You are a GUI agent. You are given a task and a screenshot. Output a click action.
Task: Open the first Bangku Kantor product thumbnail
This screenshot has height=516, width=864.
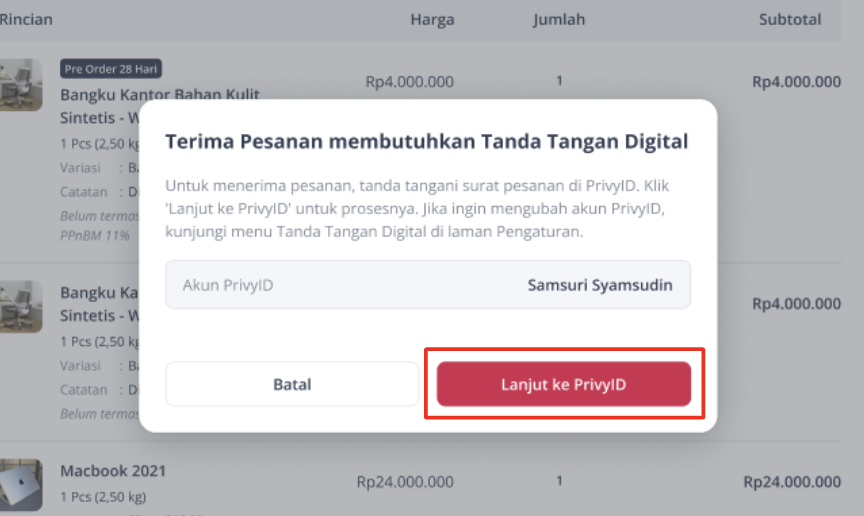20,85
